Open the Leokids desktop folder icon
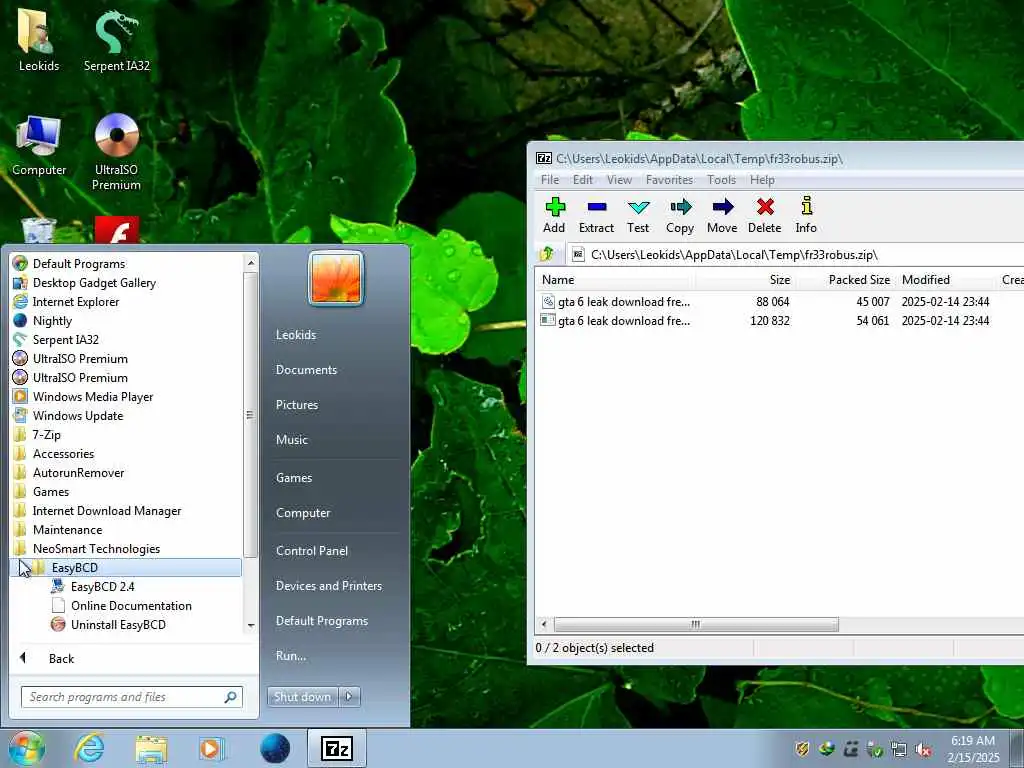 (39, 40)
